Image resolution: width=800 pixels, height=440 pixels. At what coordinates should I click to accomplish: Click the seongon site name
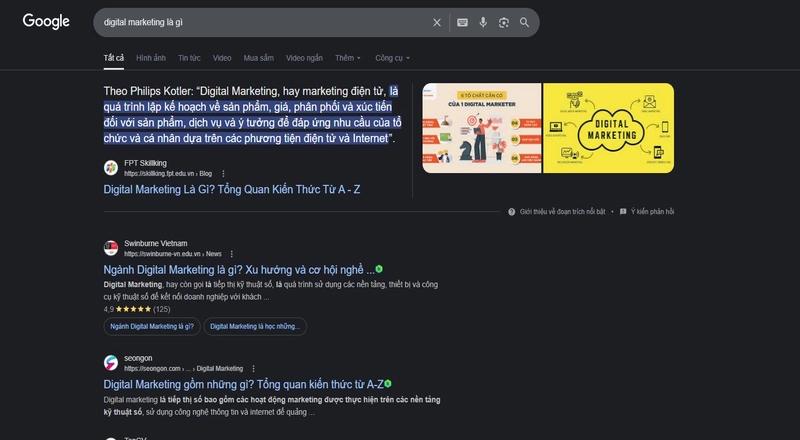(x=138, y=358)
